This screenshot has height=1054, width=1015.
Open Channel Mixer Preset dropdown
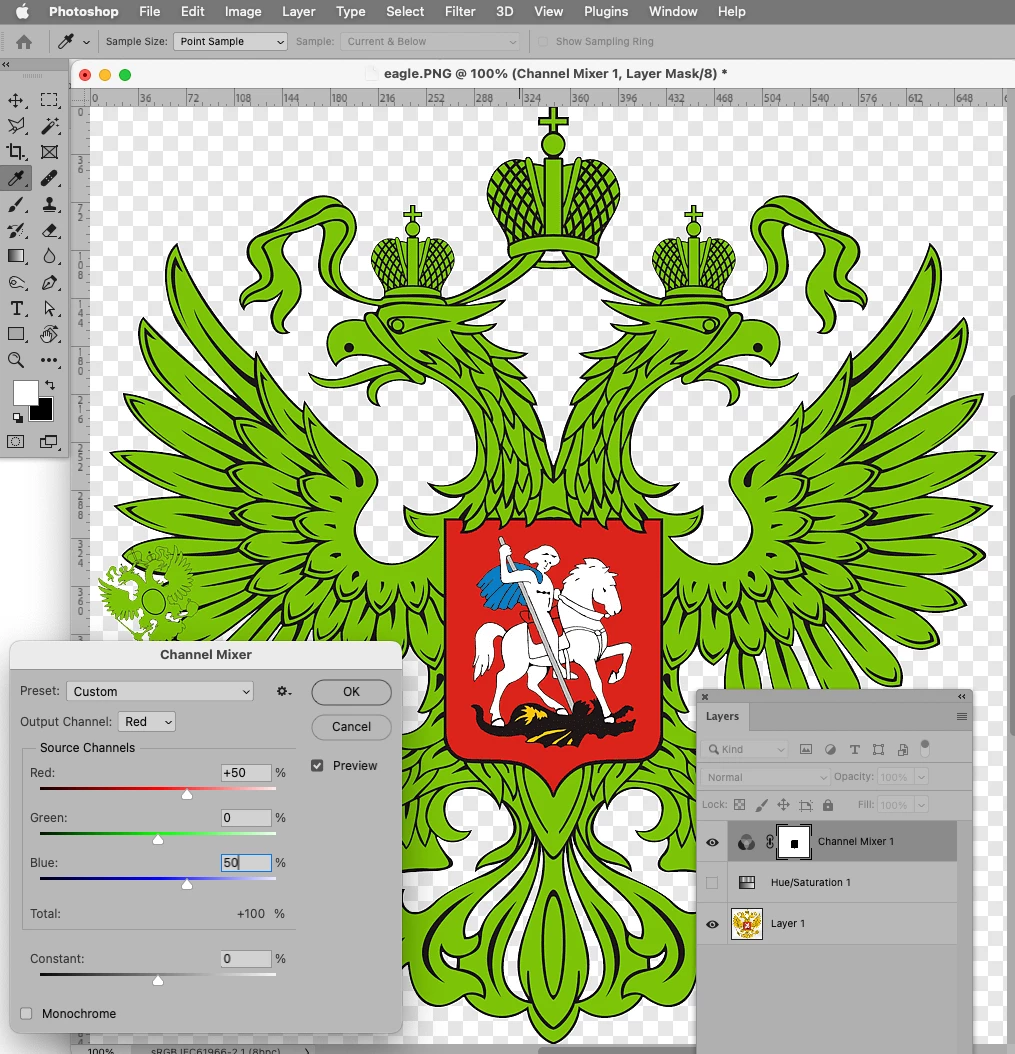160,691
